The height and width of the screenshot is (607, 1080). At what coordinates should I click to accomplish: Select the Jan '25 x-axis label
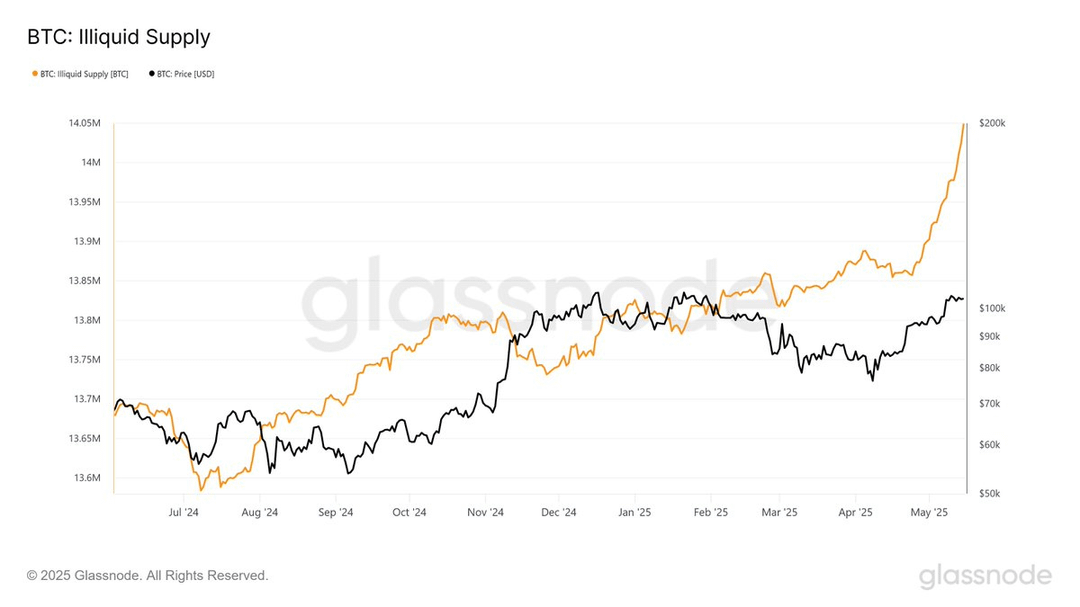pos(634,513)
